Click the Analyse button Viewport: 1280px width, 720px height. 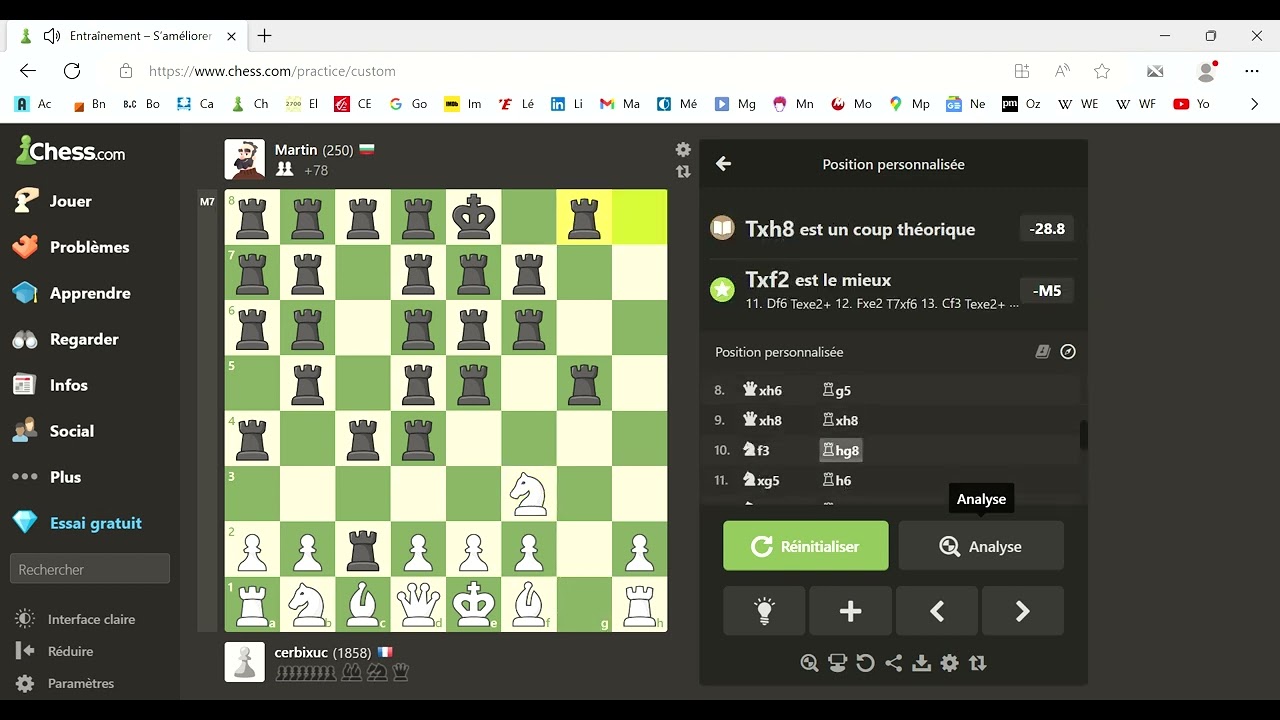click(x=981, y=546)
